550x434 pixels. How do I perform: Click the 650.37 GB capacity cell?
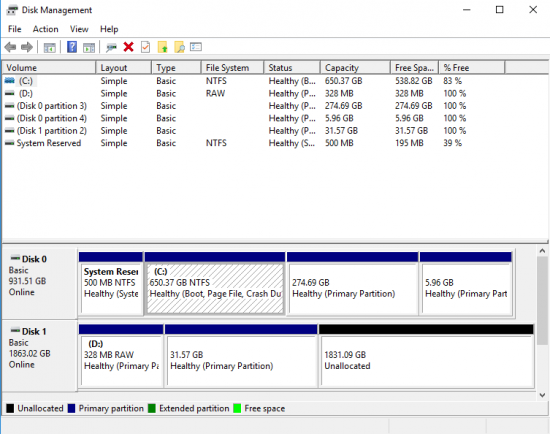[343, 81]
